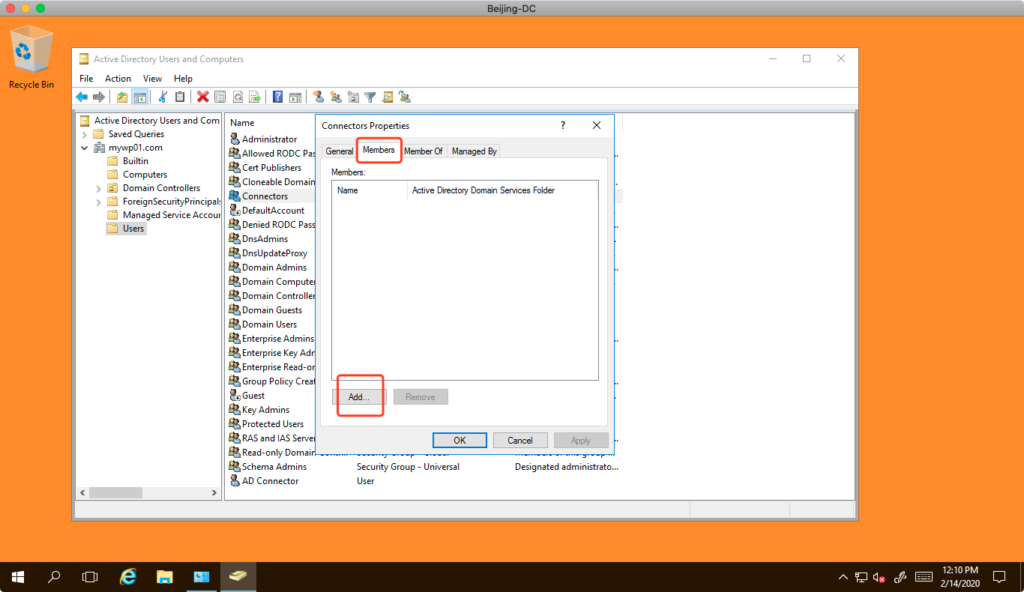The height and width of the screenshot is (592, 1024).
Task: Expand the Domain Controllers node
Action: 99,188
